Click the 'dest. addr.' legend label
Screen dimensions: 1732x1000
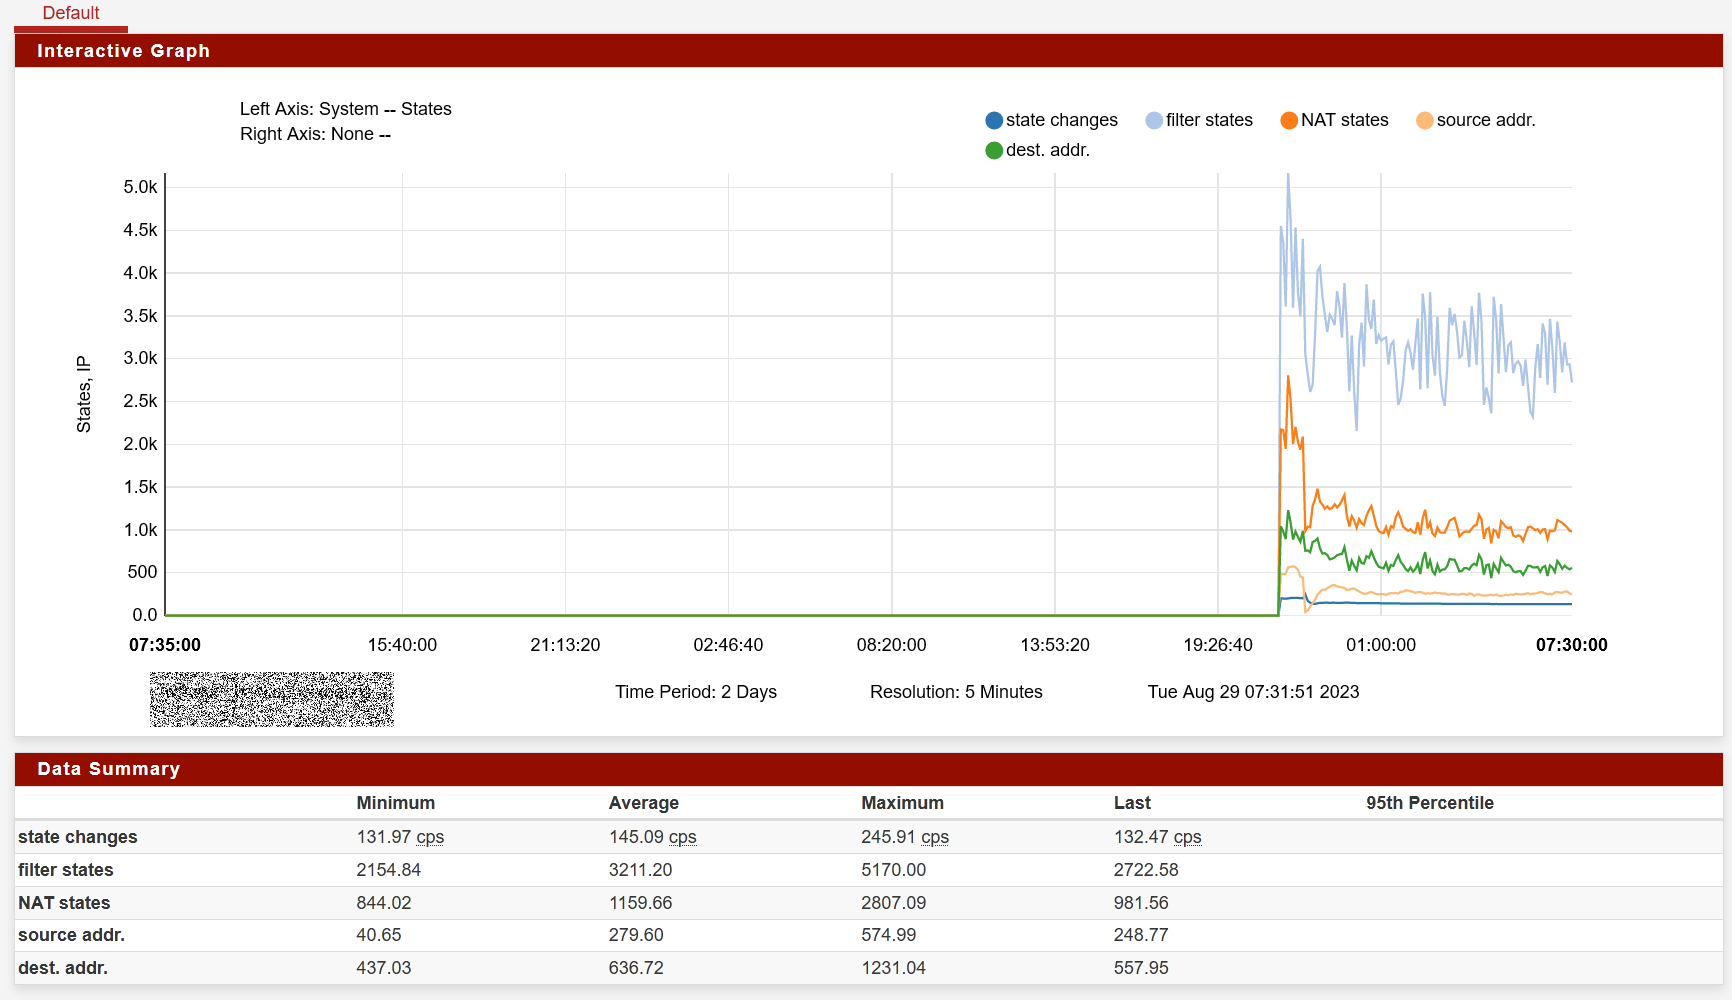coord(1048,150)
